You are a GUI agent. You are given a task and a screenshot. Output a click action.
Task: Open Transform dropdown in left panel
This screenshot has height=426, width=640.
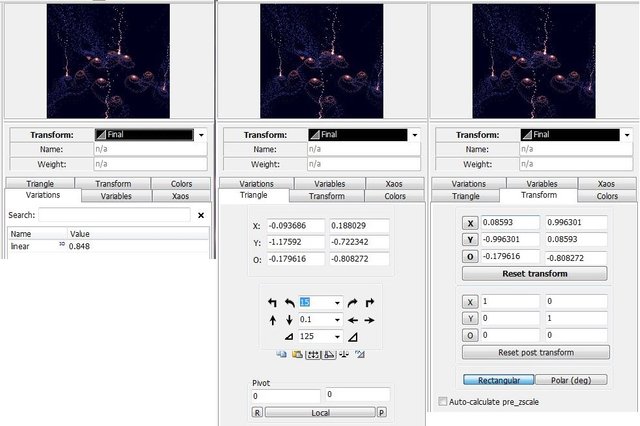click(x=201, y=135)
